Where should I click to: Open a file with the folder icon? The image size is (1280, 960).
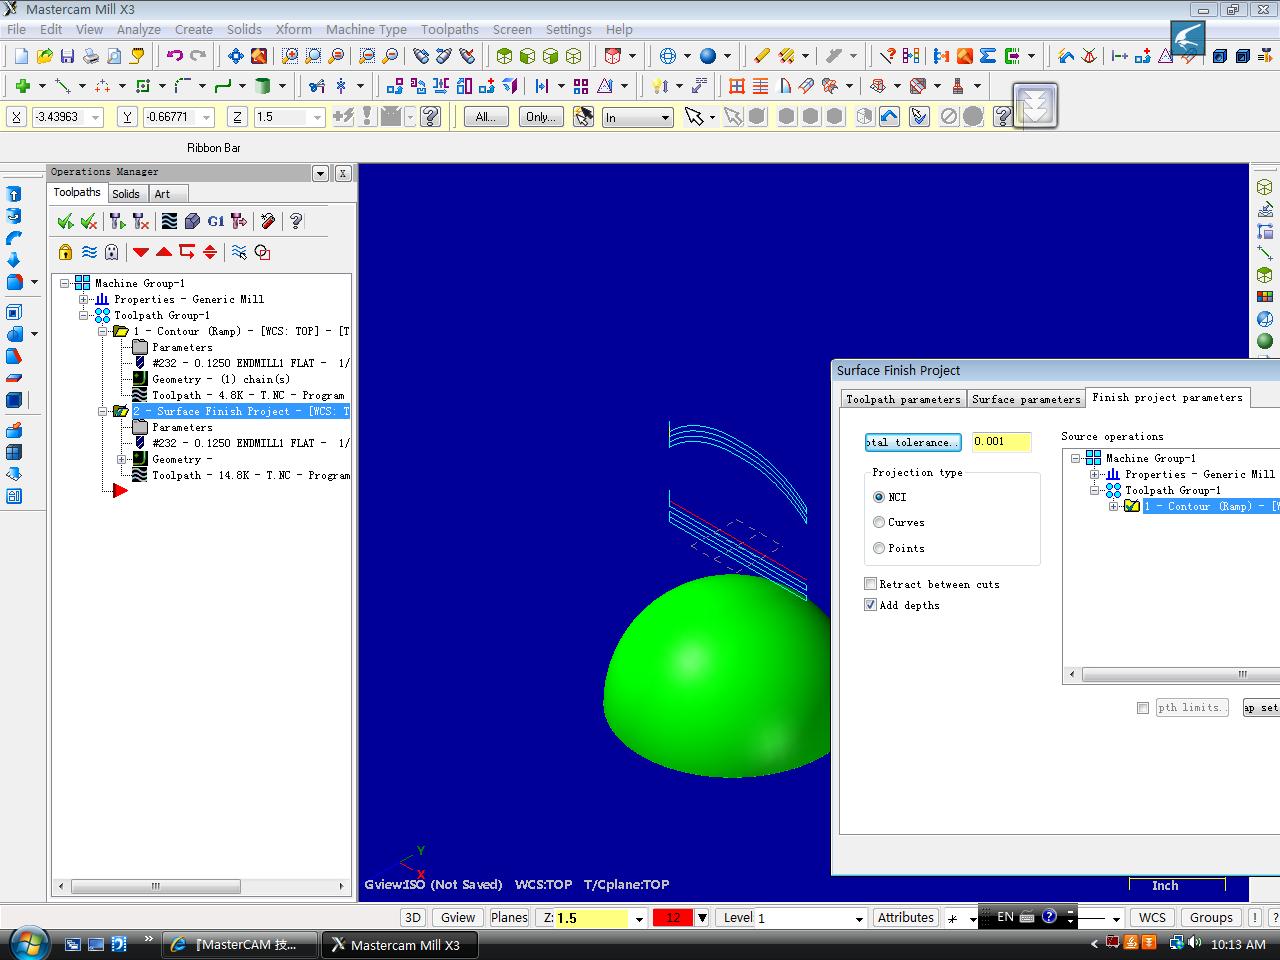[x=44, y=56]
